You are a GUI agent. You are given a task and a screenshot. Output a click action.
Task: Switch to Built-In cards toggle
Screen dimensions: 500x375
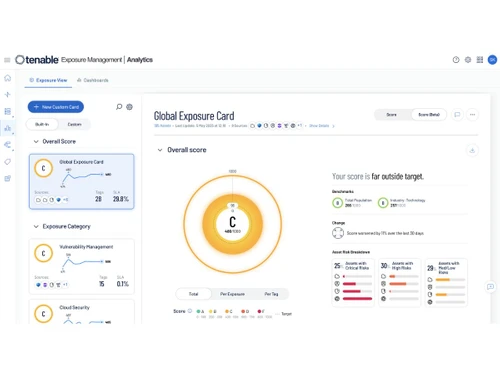42,124
